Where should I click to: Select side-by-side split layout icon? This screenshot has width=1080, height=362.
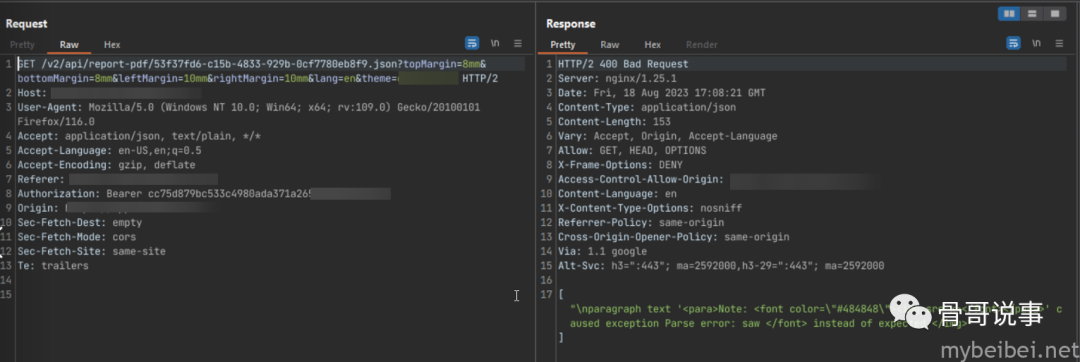point(1009,13)
